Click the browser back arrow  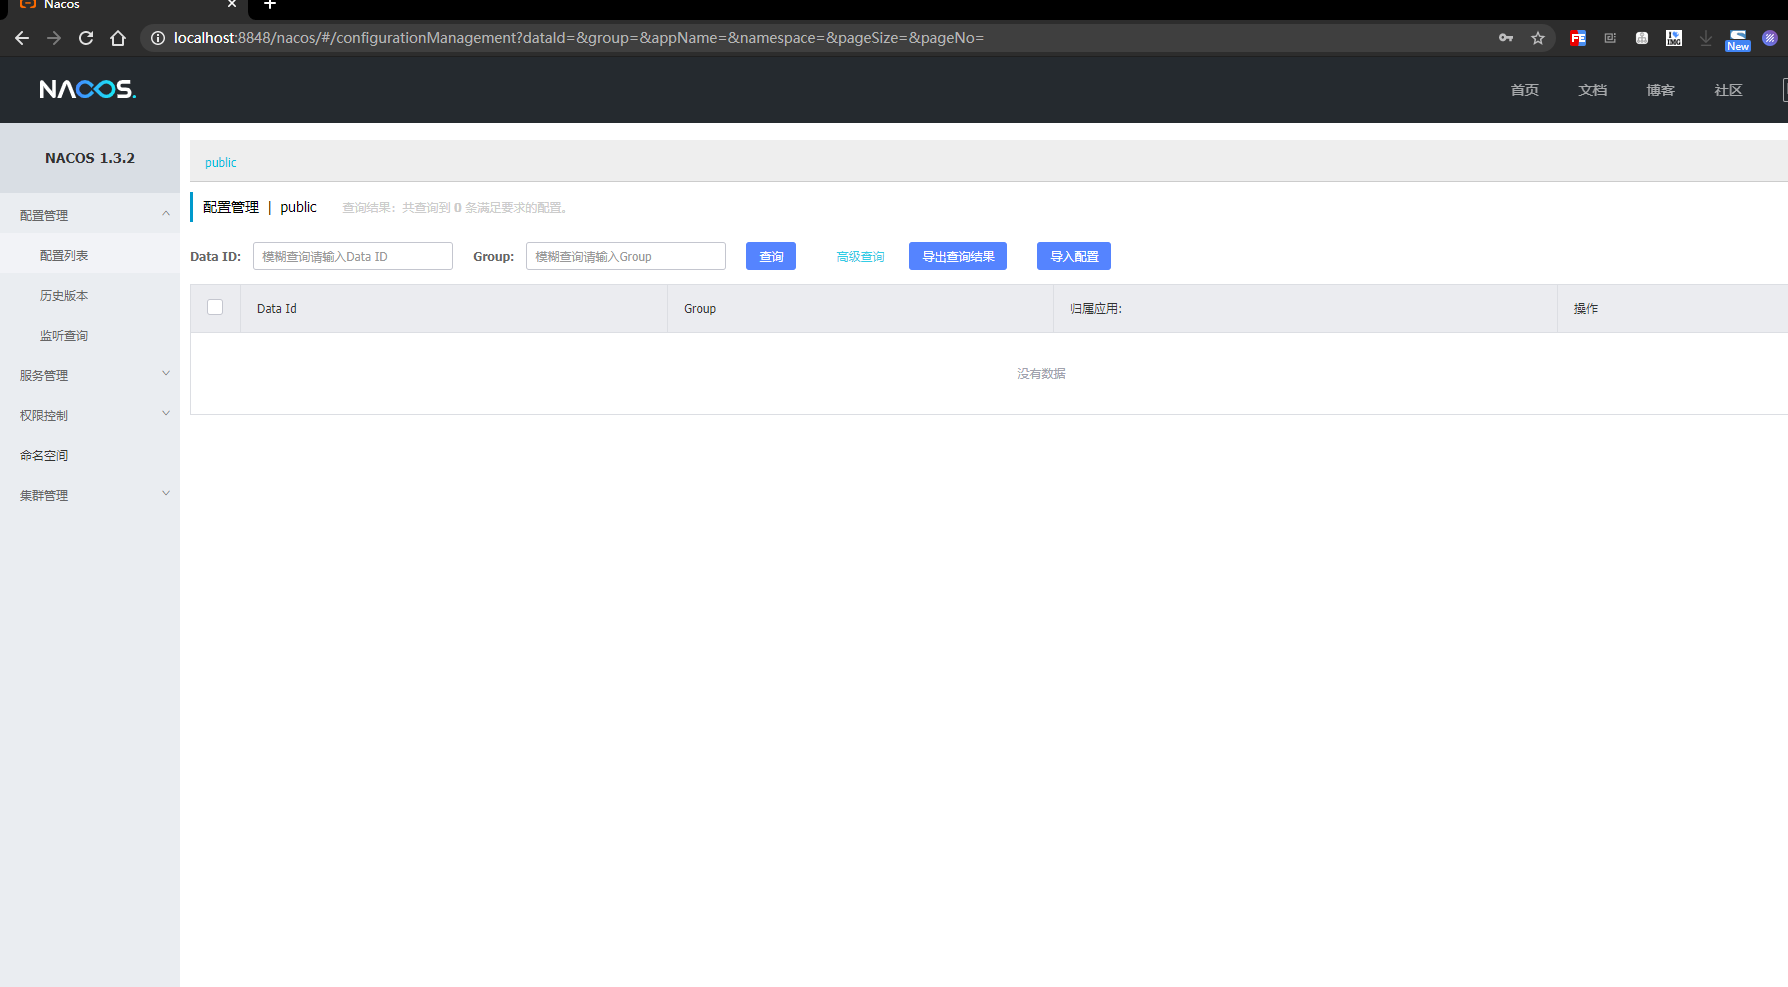pos(22,38)
